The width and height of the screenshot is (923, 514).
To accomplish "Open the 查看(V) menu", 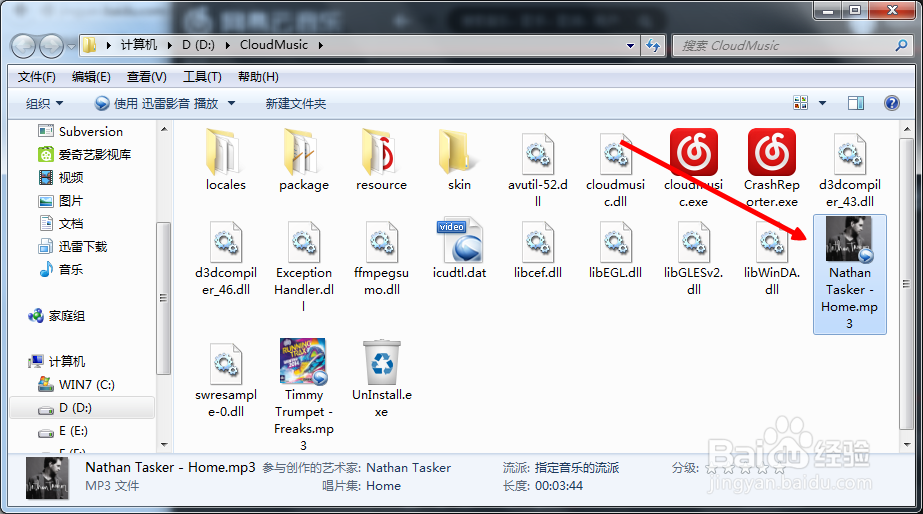I will pos(147,77).
